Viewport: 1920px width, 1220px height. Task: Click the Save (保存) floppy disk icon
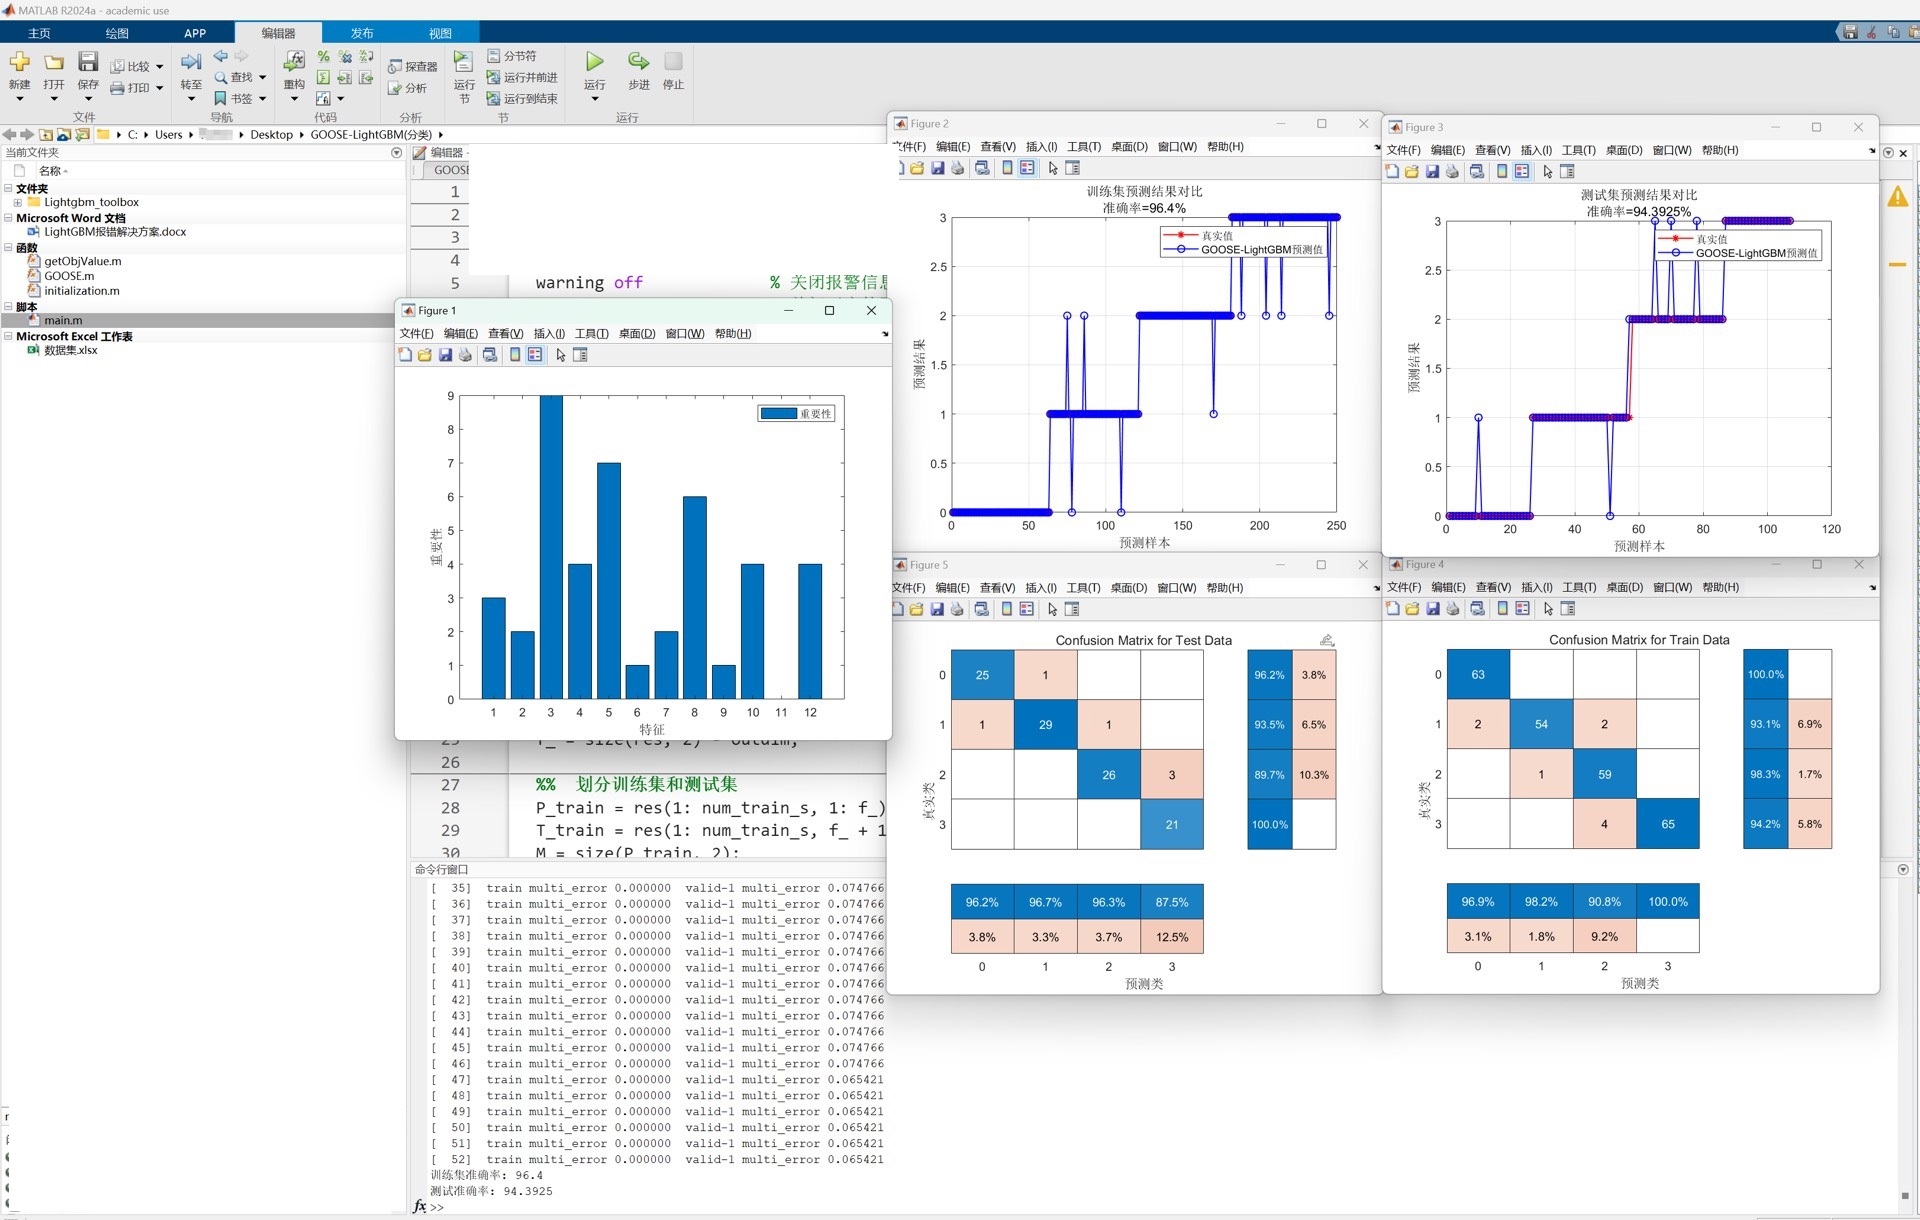click(x=88, y=62)
